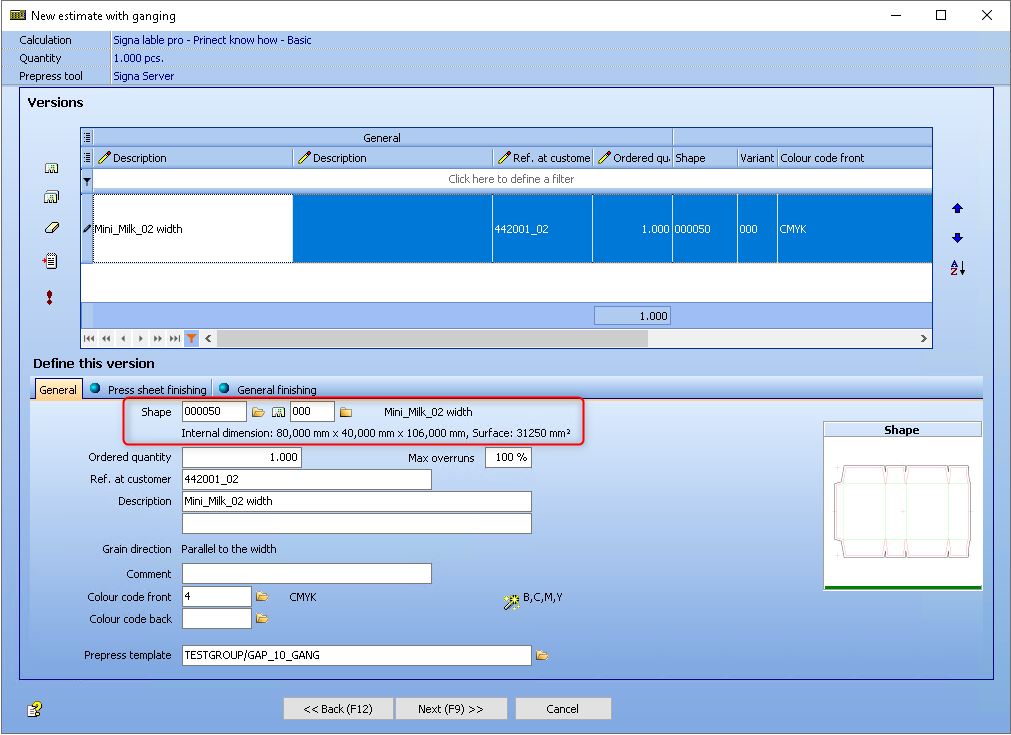Click the variant input field 000
Screen dimensions: 1011x735
pos(312,411)
